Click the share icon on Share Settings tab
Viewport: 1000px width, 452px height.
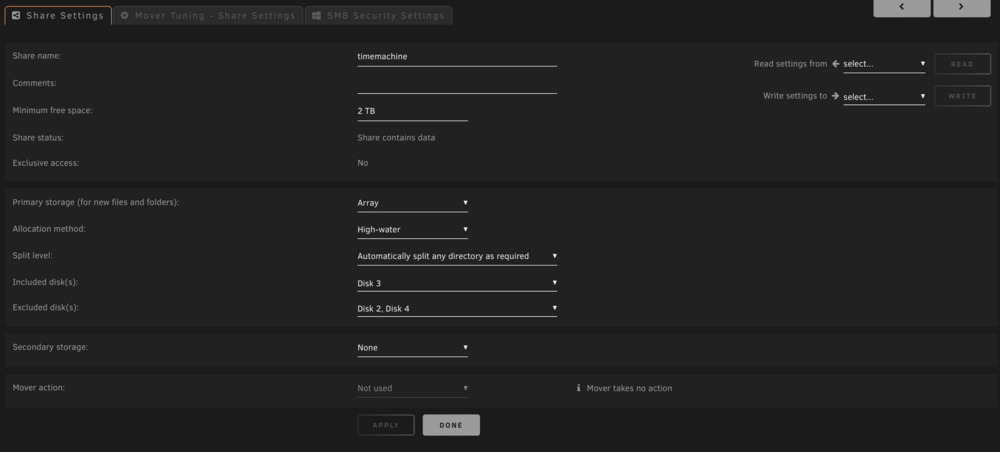coord(17,15)
